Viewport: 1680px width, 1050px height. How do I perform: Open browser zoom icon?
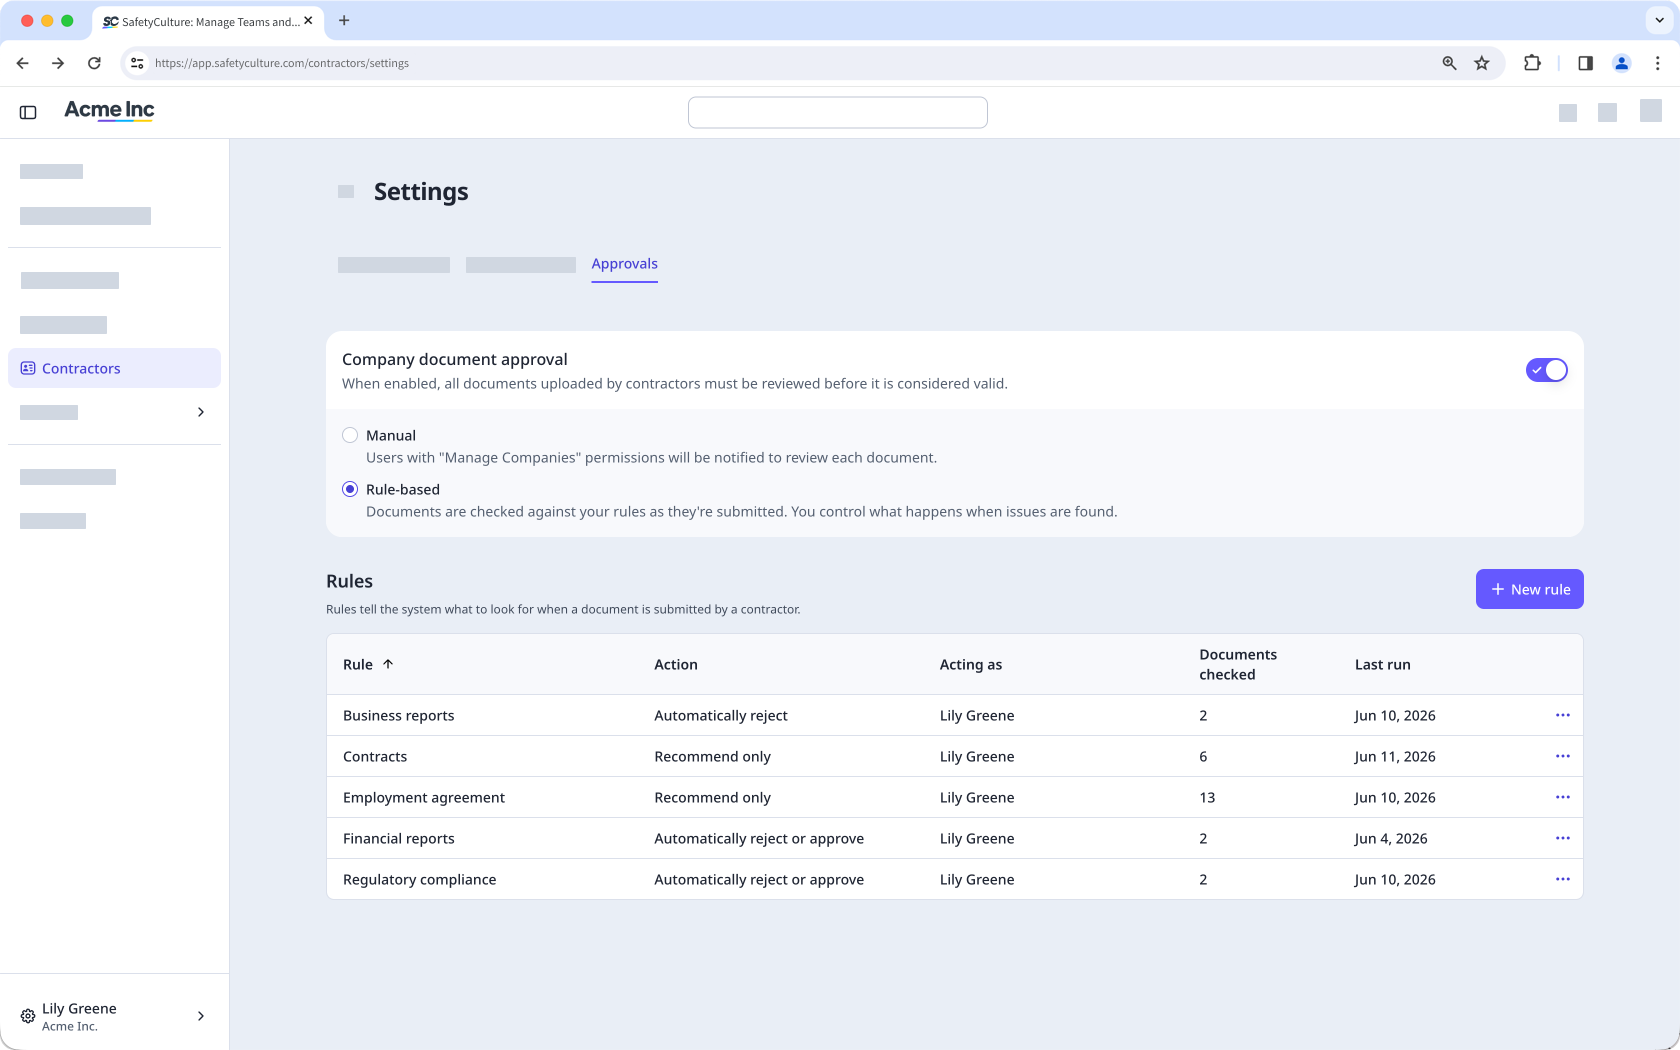click(1449, 63)
